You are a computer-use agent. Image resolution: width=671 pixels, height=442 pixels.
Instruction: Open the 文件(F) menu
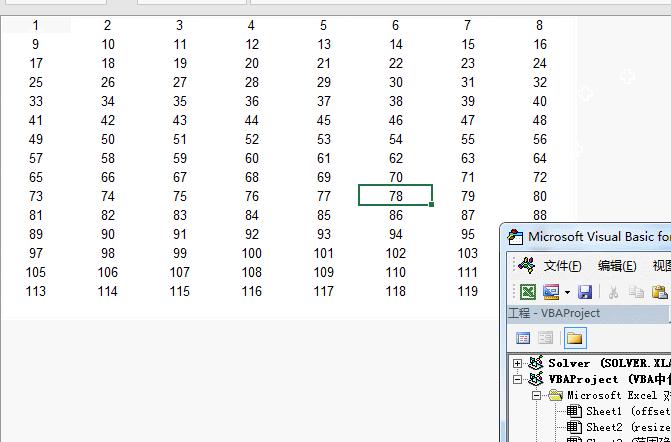tap(562, 266)
